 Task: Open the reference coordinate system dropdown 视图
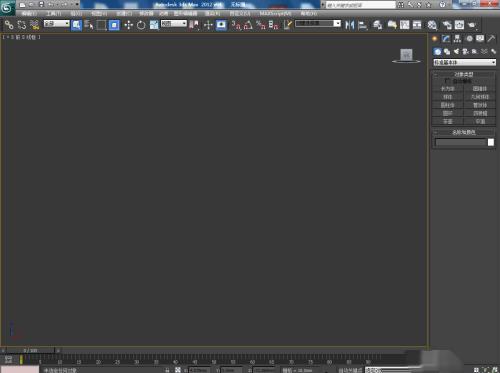click(x=174, y=24)
